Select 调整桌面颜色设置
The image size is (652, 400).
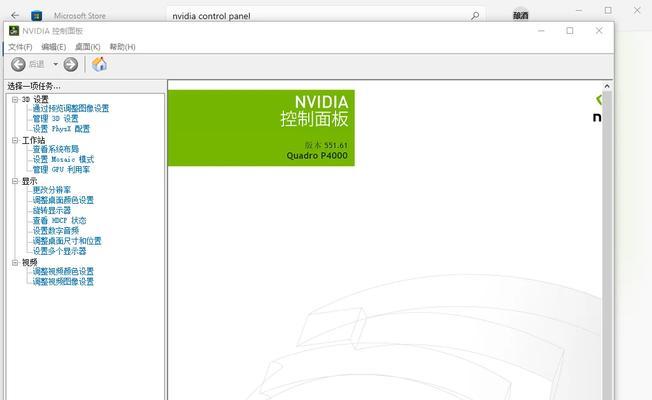pos(63,200)
